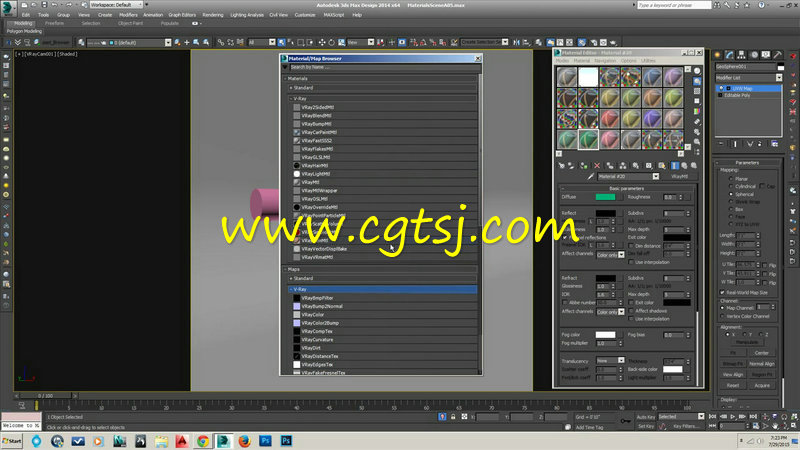This screenshot has height=450, width=800.
Task: Click the Save File icon in title bar
Action: coord(44,5)
